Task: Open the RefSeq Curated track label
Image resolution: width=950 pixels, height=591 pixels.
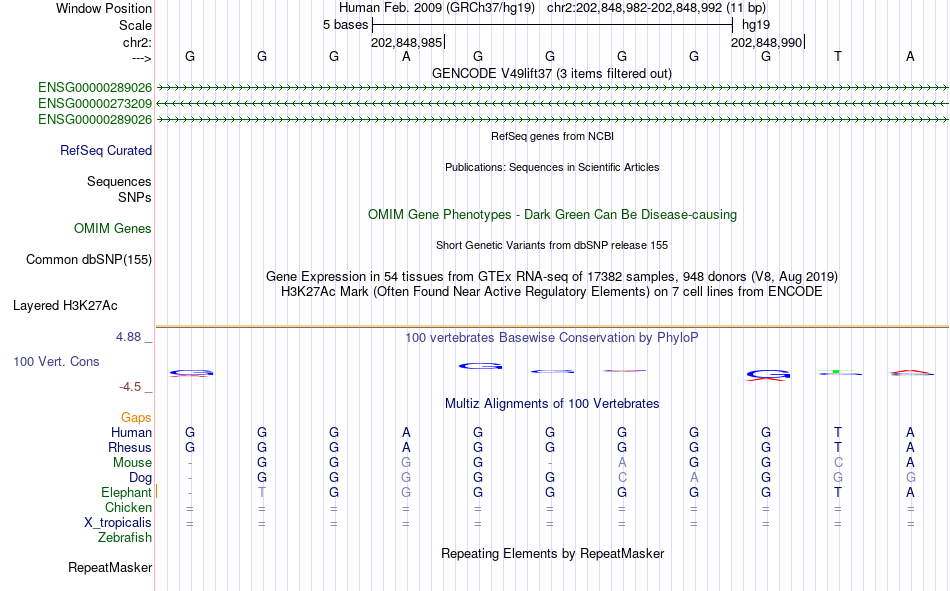Action: click(106, 150)
